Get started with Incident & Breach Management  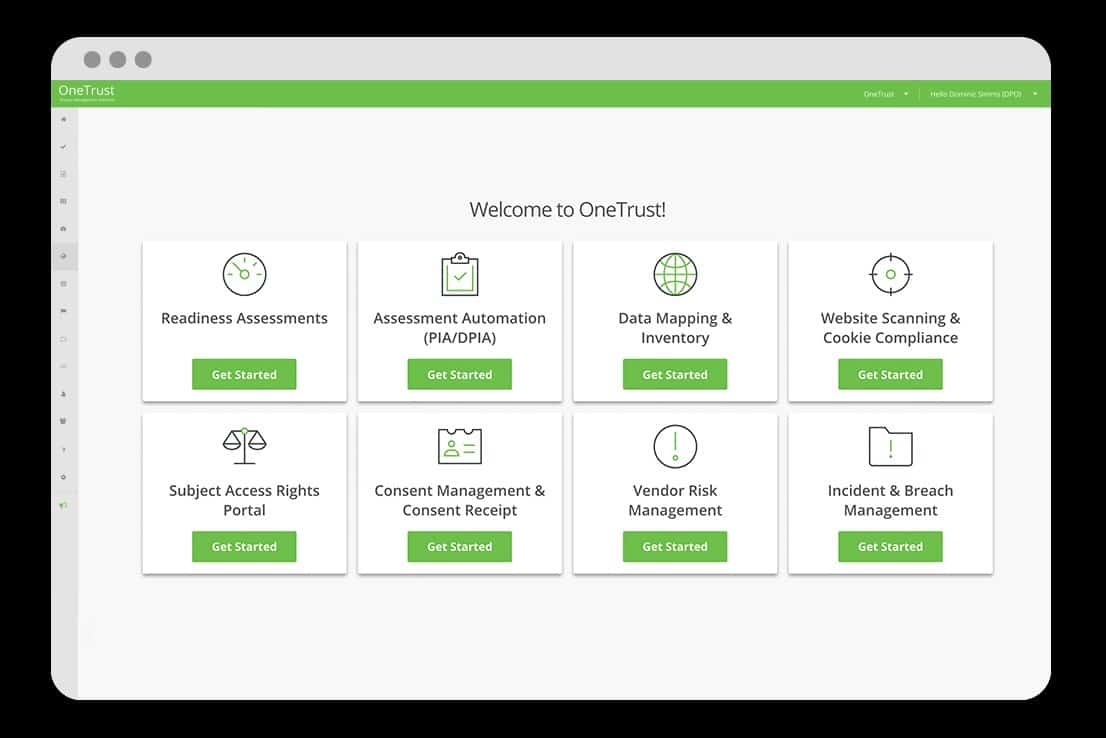pos(890,546)
